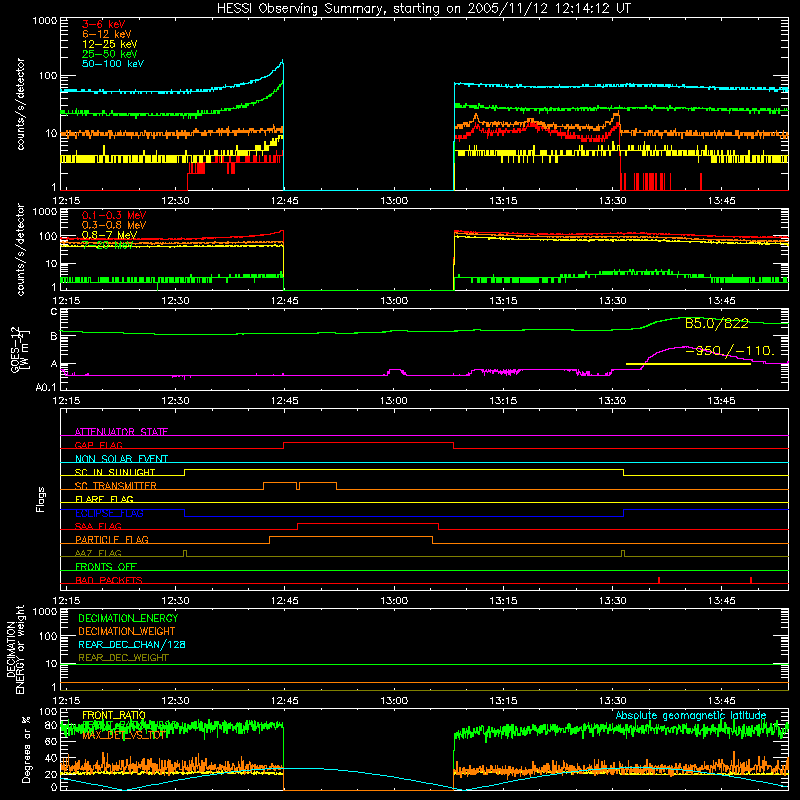Click the SC_TRANSMITTER flag label

click(x=115, y=486)
